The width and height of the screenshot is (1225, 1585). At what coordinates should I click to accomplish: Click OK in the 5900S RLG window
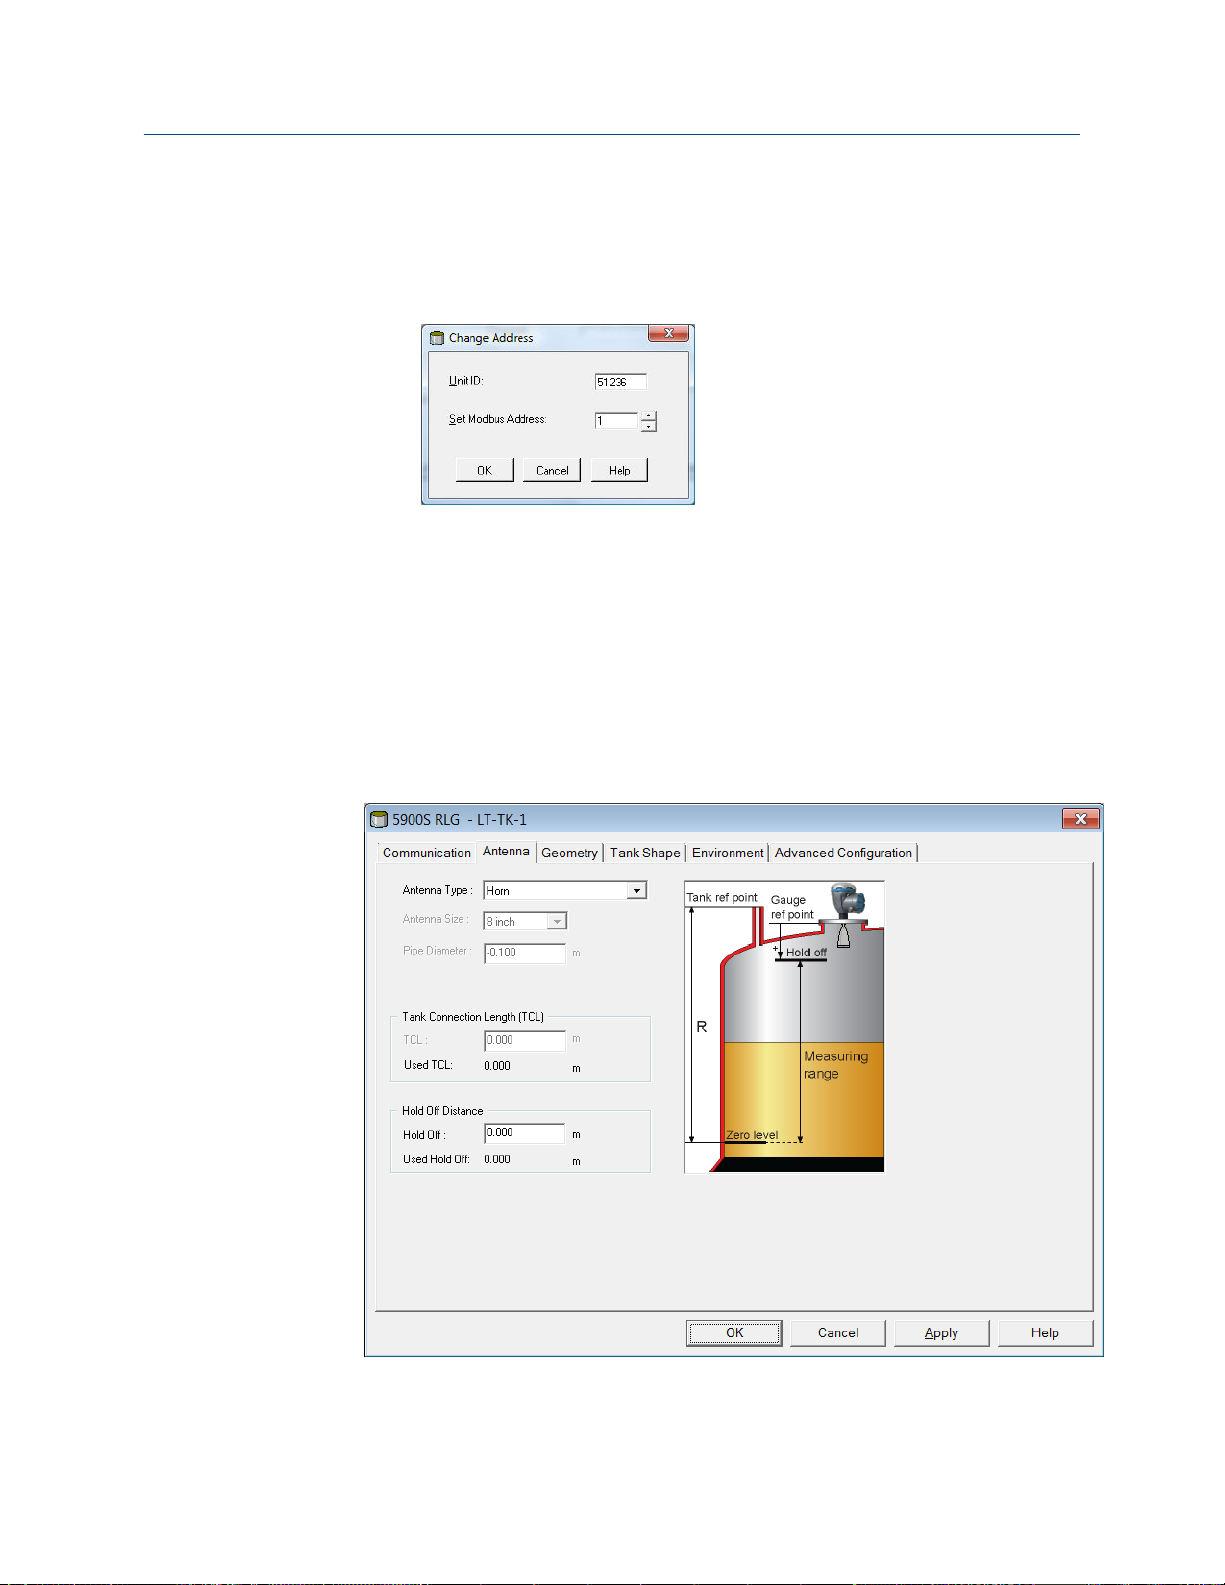click(x=734, y=1333)
